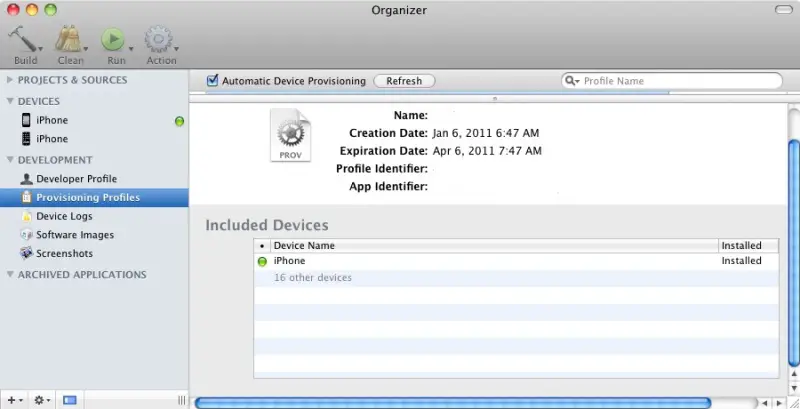Screen dimensions: 800x409
Task: Select Software Images in sidebar
Action: pyautogui.click(x=75, y=235)
